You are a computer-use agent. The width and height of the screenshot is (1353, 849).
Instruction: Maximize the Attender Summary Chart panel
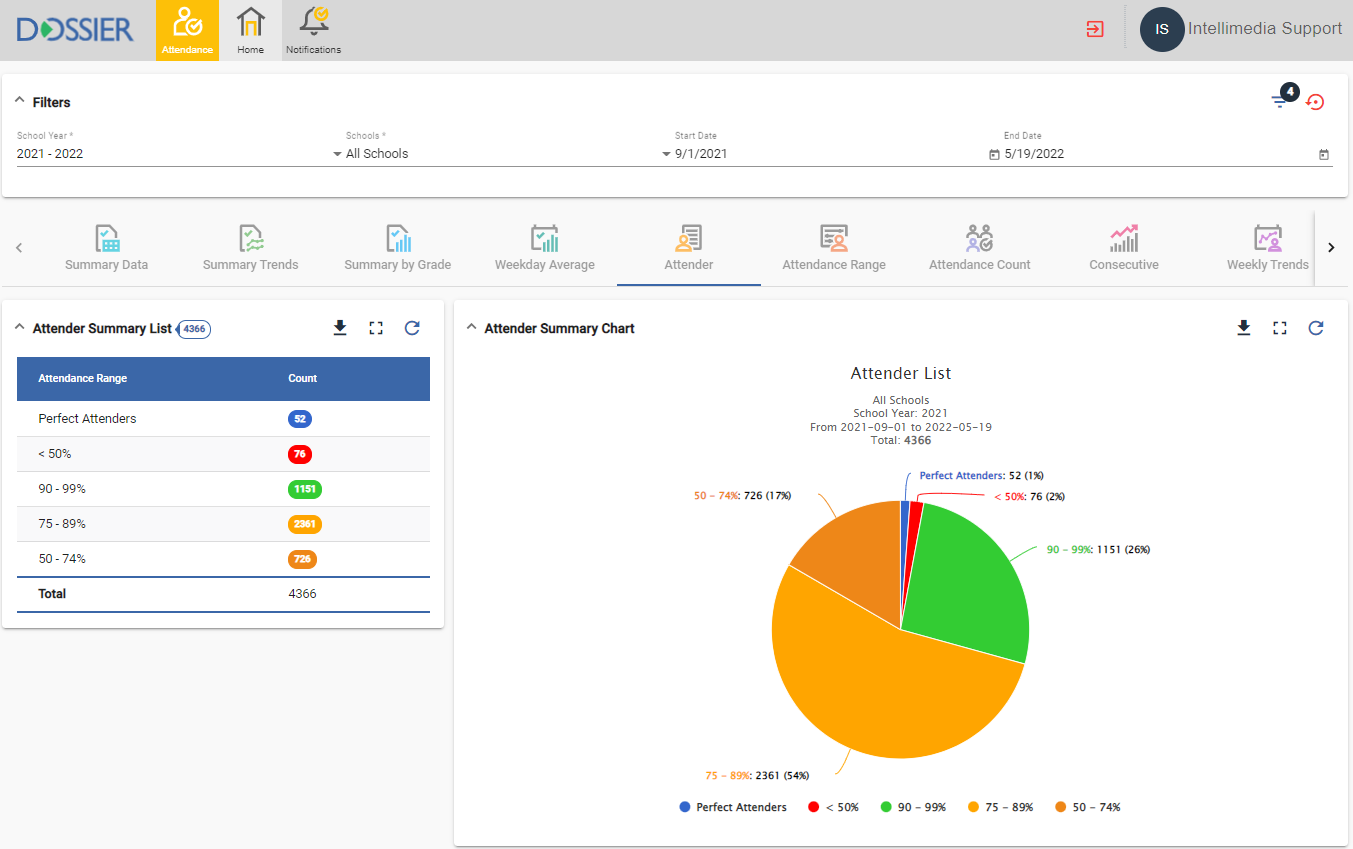pyautogui.click(x=1280, y=328)
